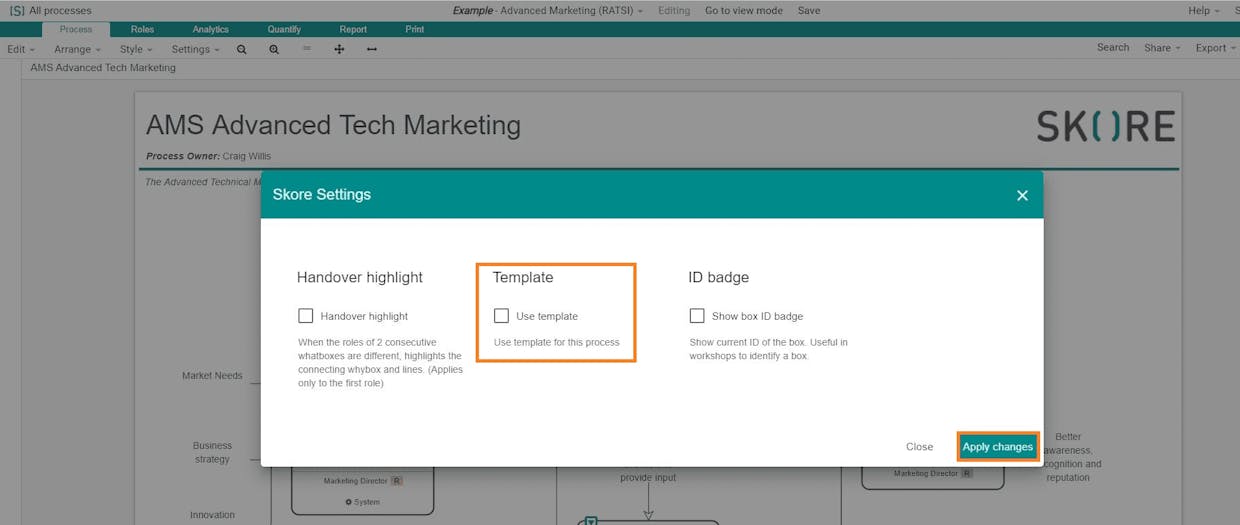Check Show box ID badge option

tap(697, 316)
